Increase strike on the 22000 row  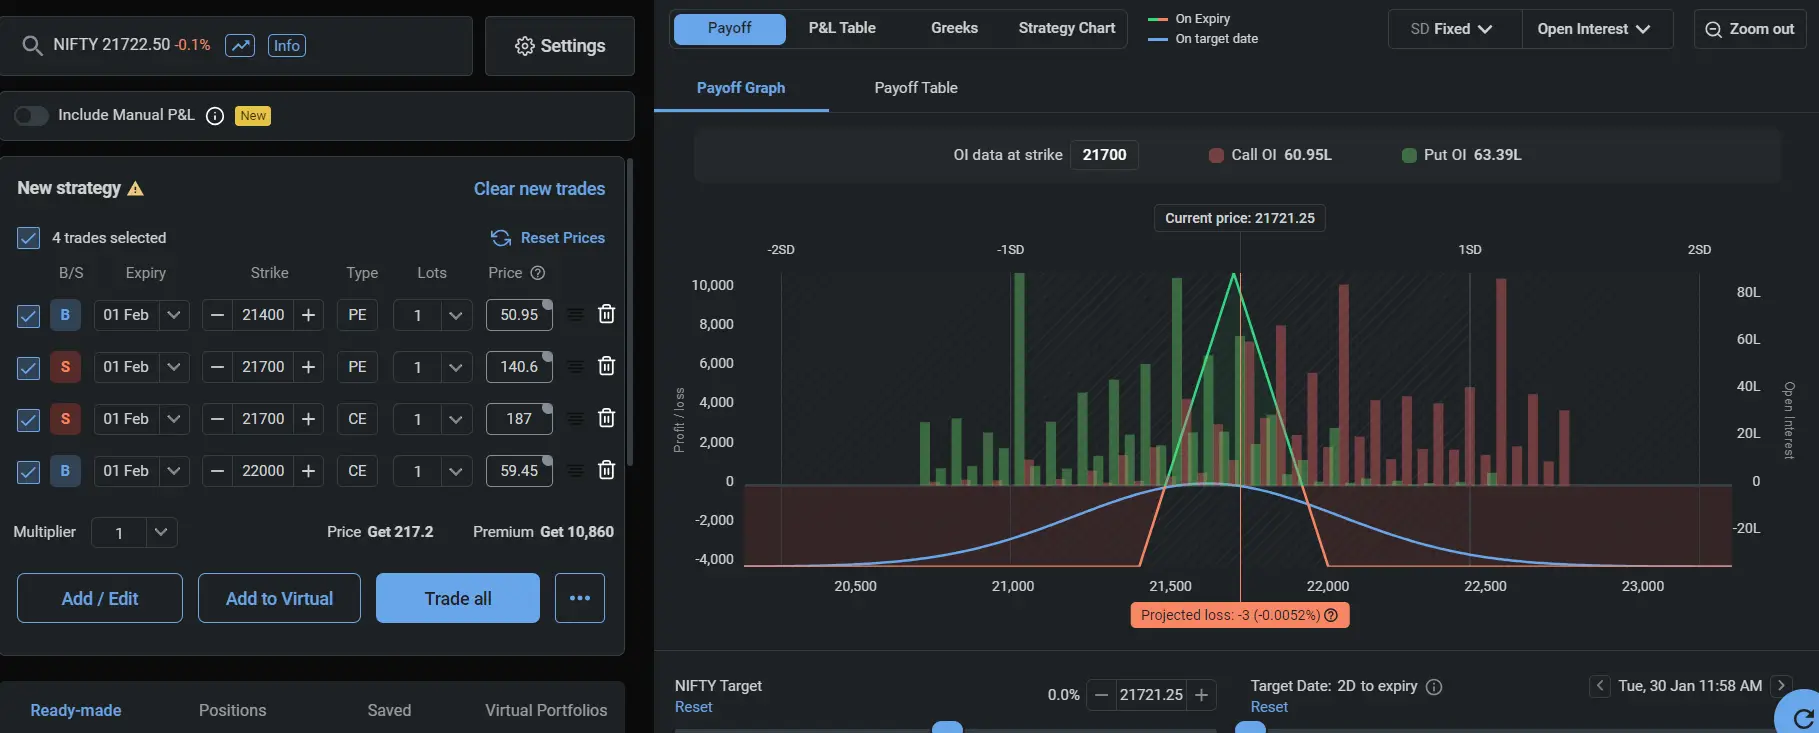coord(309,471)
